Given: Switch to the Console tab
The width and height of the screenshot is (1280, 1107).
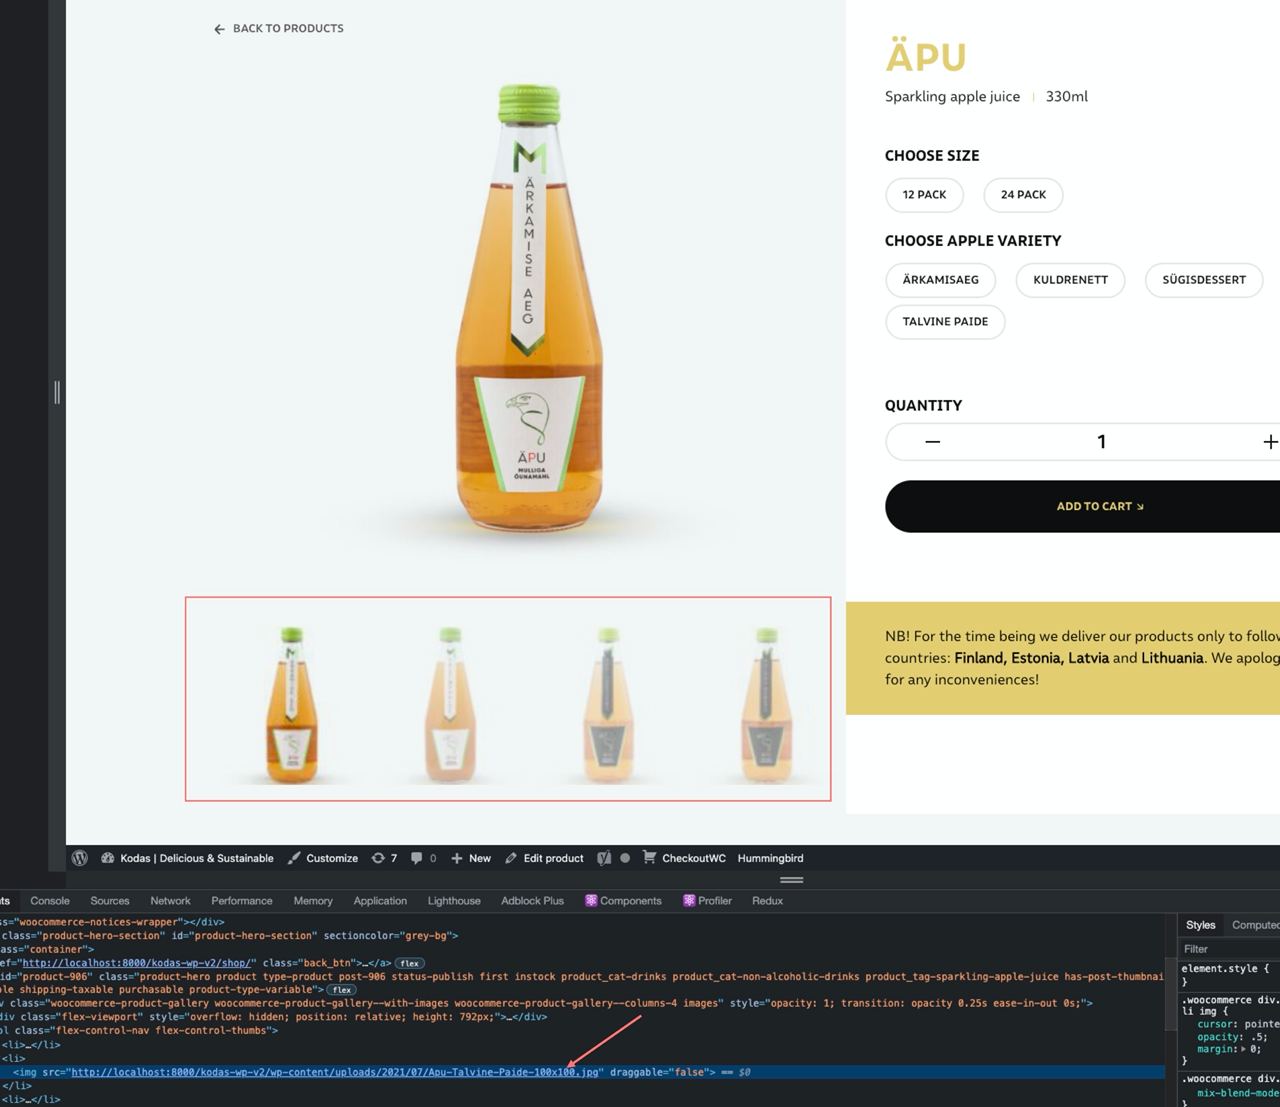Looking at the screenshot, I should coord(50,901).
